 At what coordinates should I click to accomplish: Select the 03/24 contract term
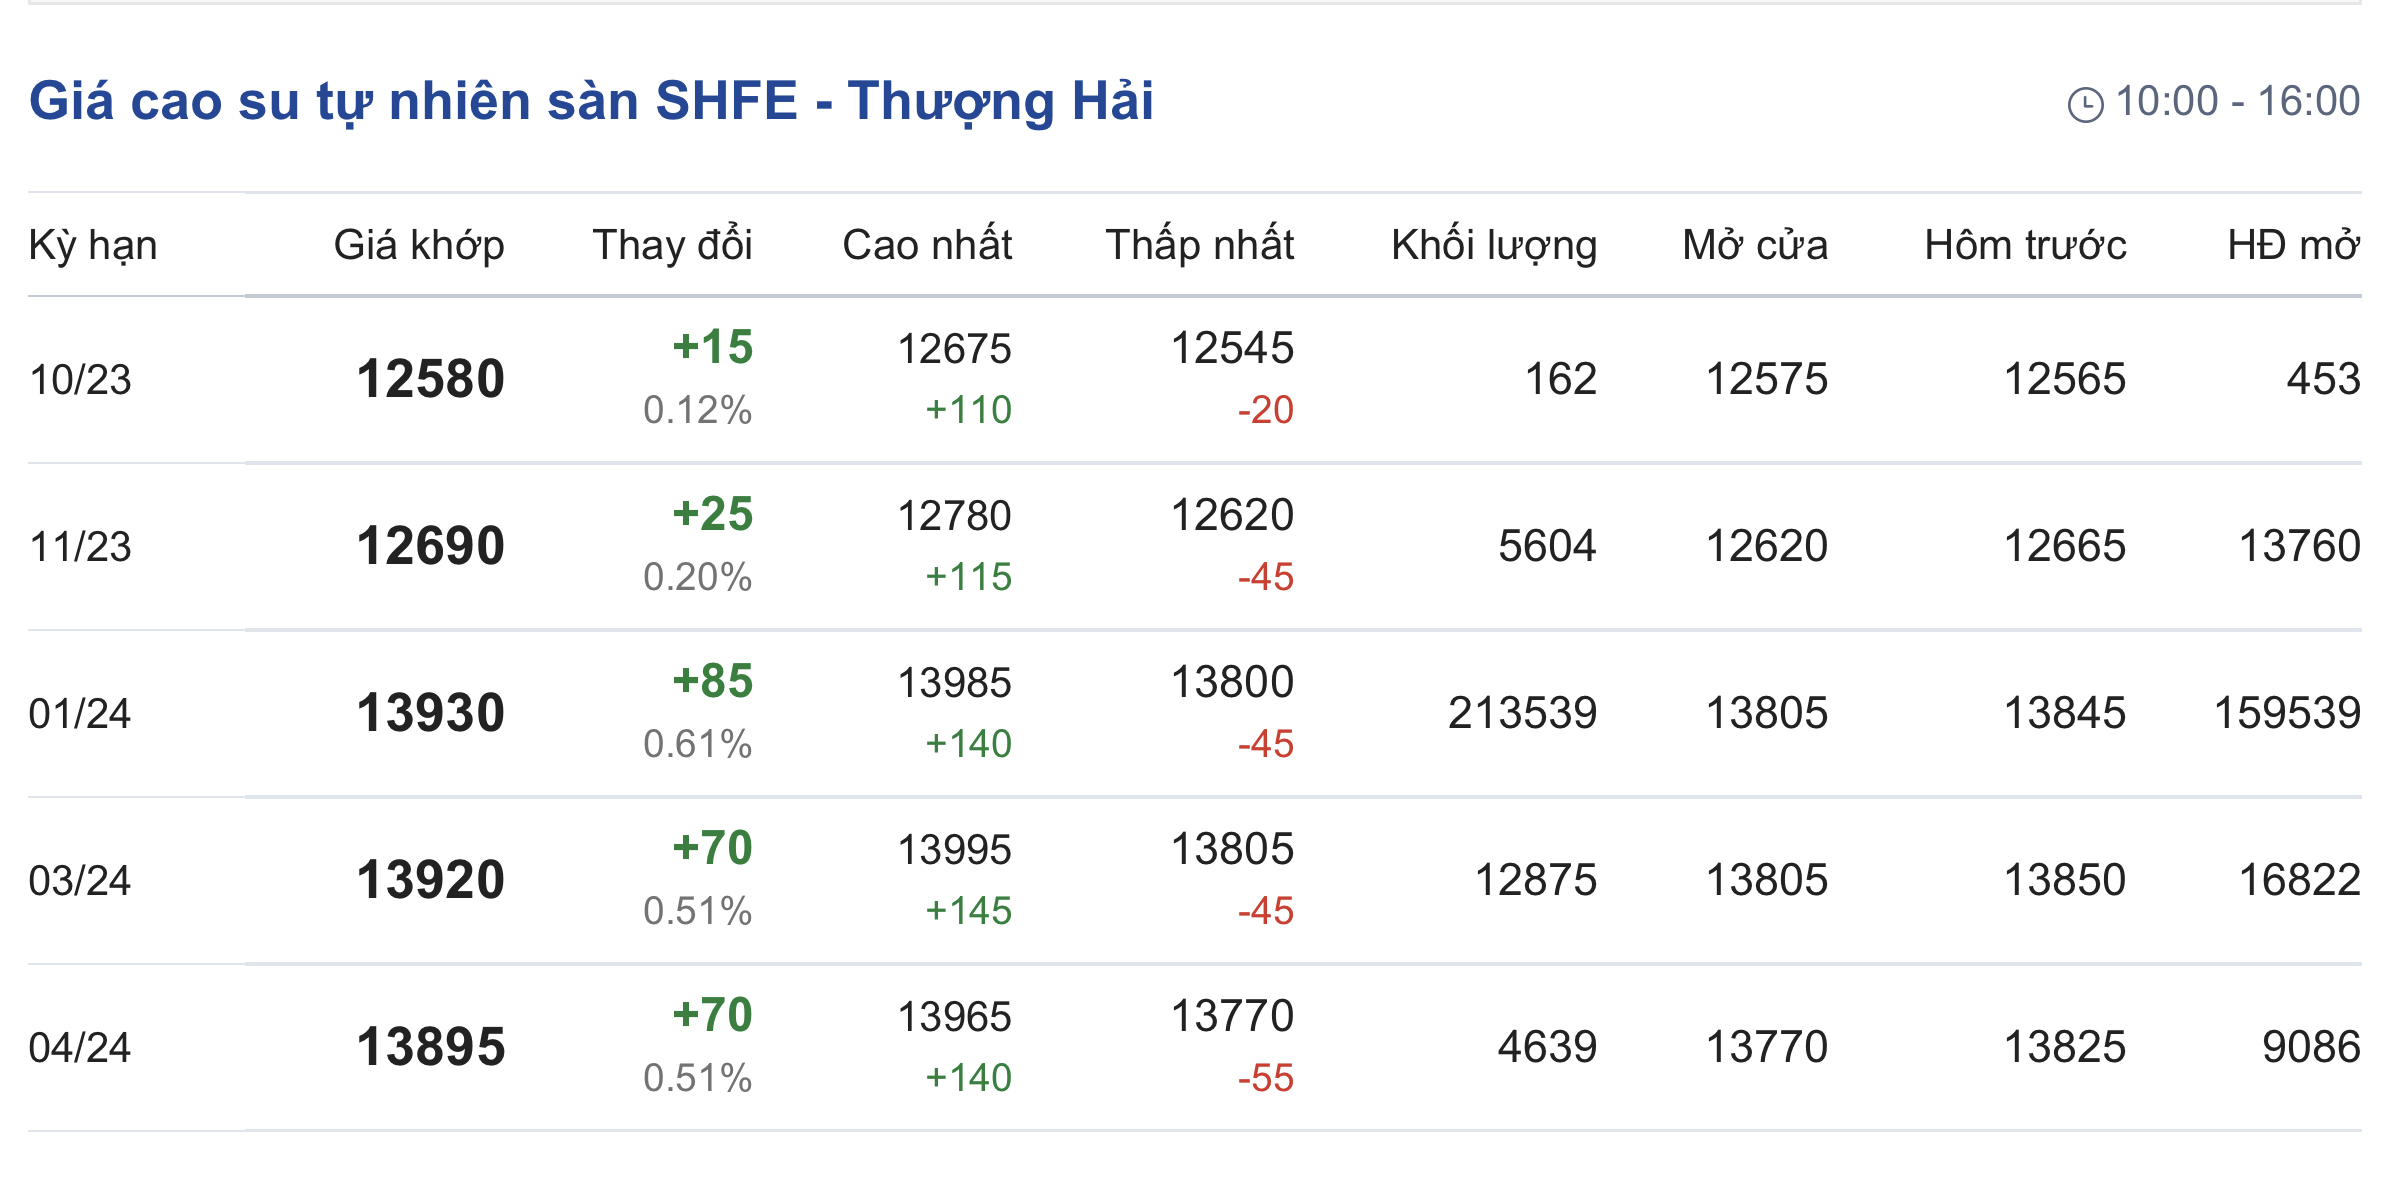[80, 881]
